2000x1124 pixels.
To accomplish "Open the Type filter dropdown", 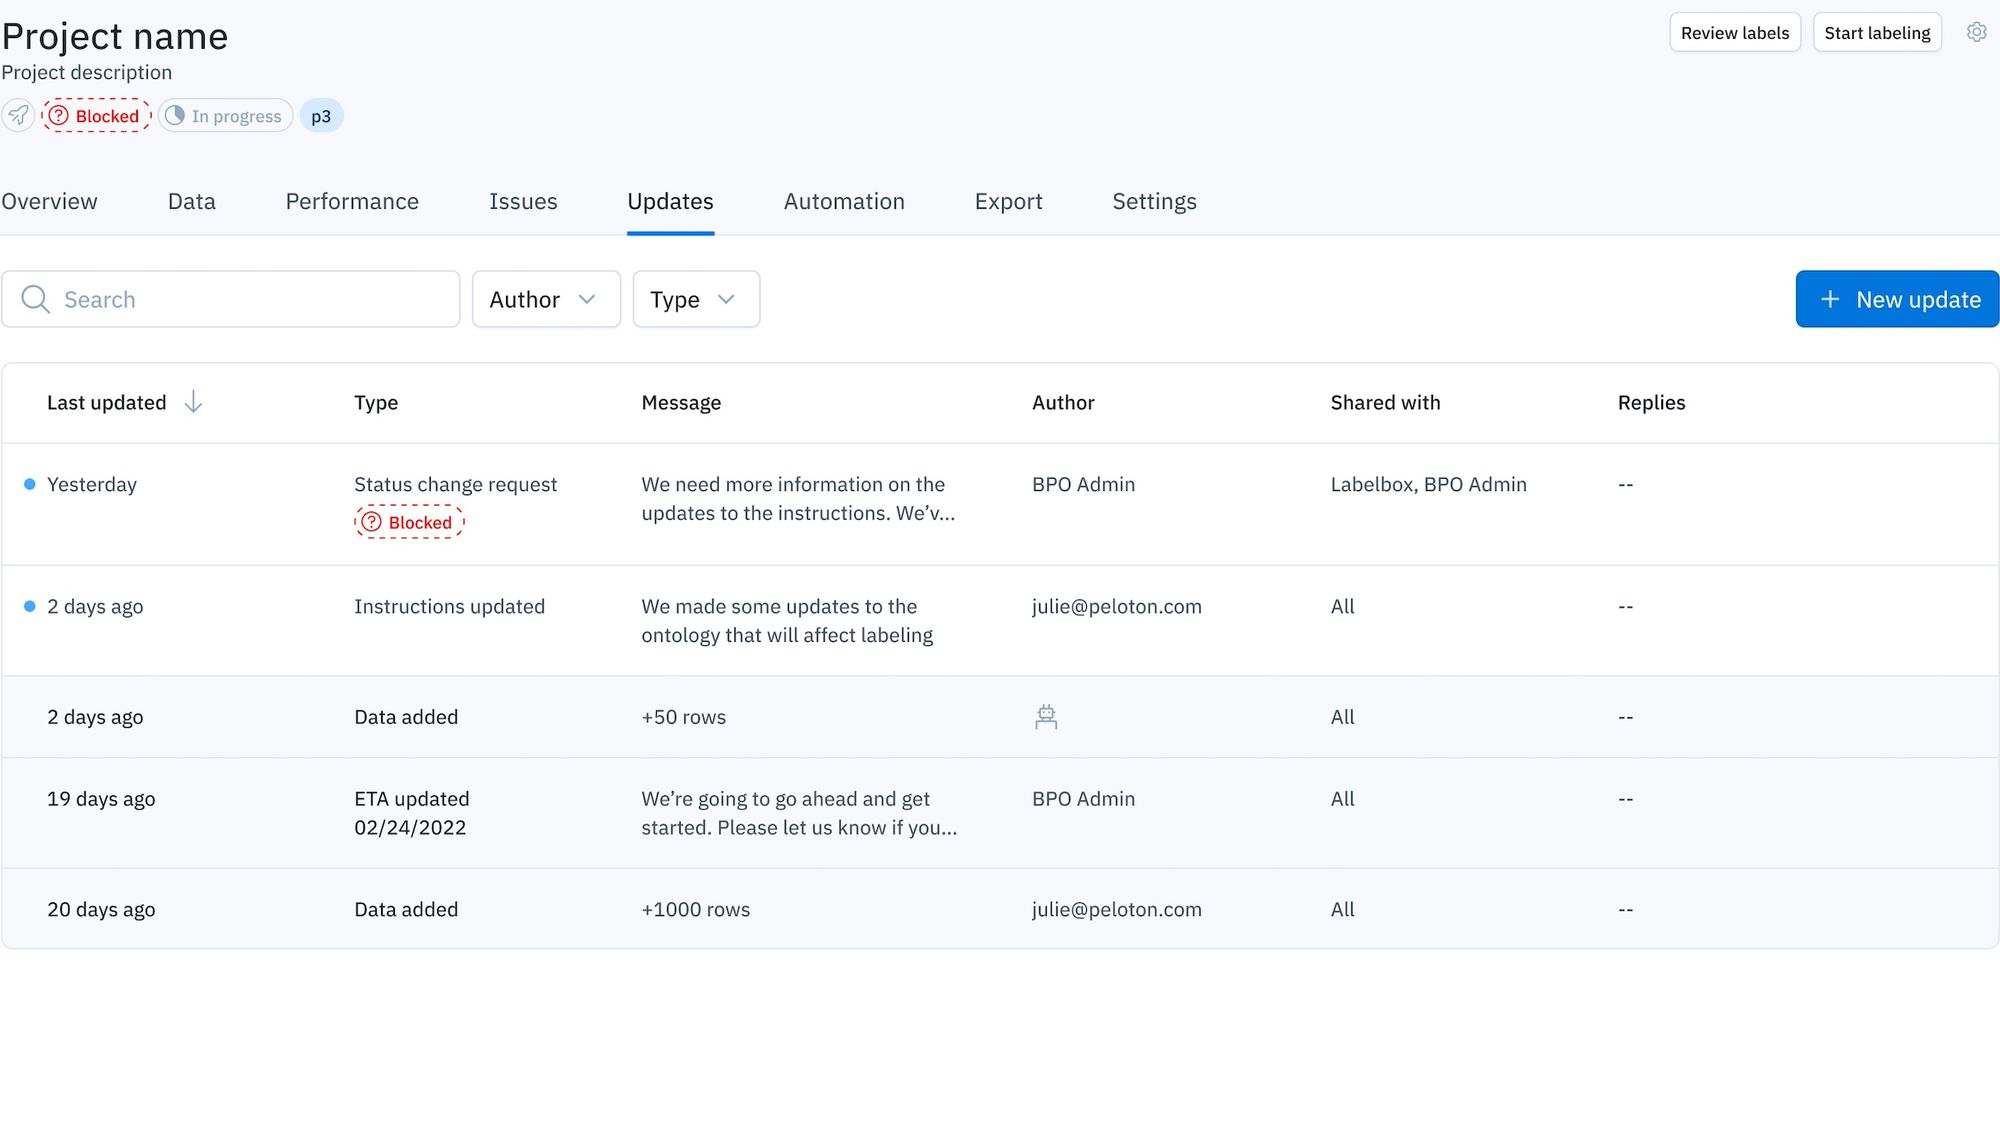I will (x=696, y=299).
